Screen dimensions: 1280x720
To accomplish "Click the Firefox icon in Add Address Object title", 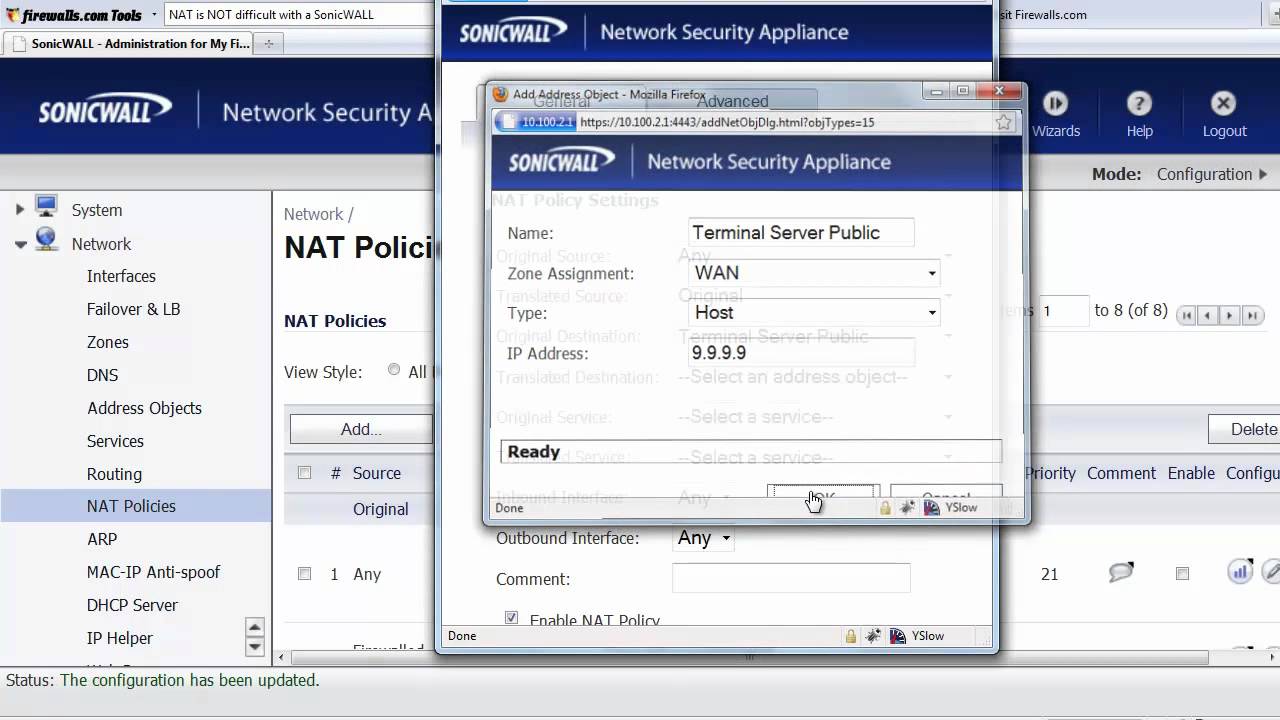I will (x=501, y=95).
